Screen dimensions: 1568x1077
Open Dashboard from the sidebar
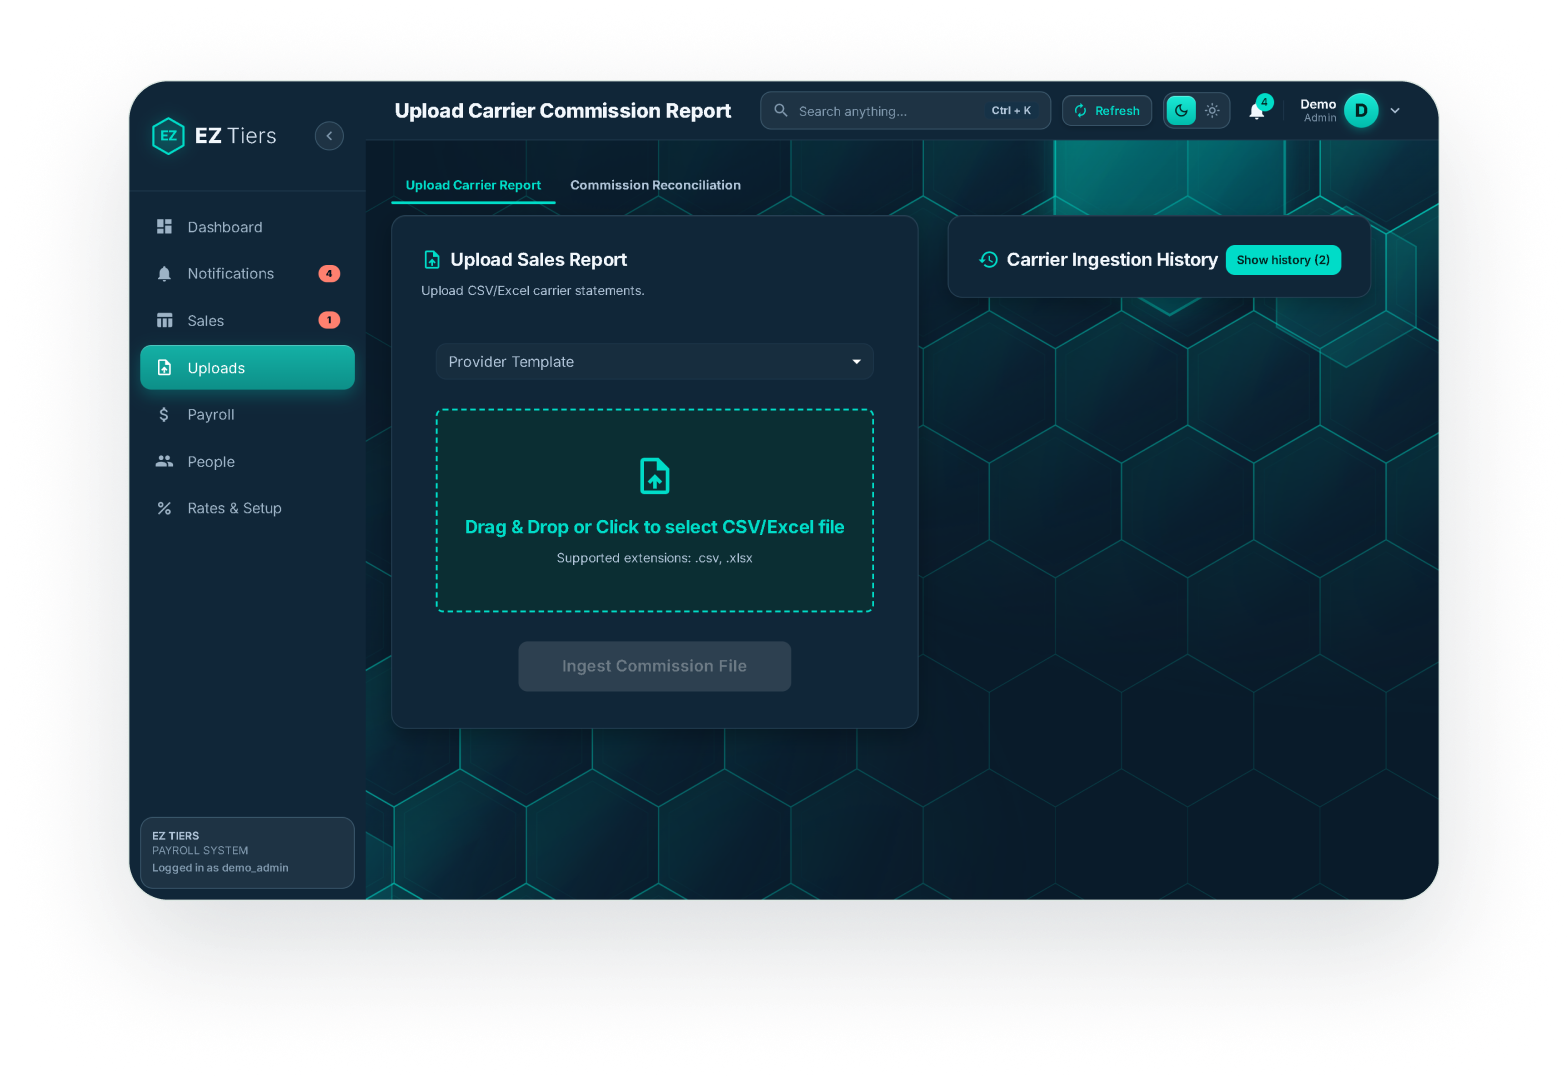[x=247, y=227]
